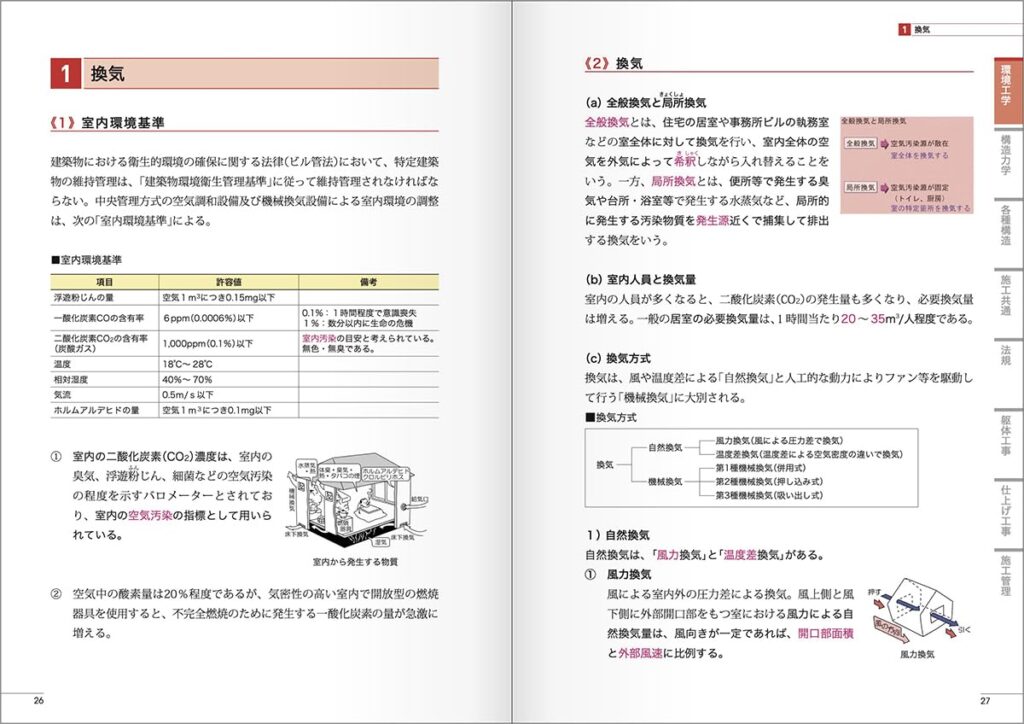
Task: Click the caption 風力換気 under the illustration
Action: 917,654
